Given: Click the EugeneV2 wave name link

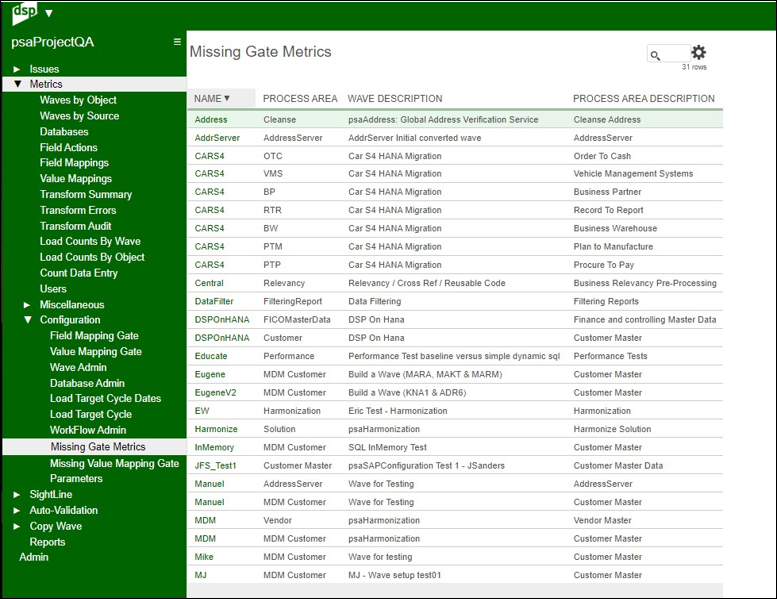Looking at the screenshot, I should click(215, 393).
